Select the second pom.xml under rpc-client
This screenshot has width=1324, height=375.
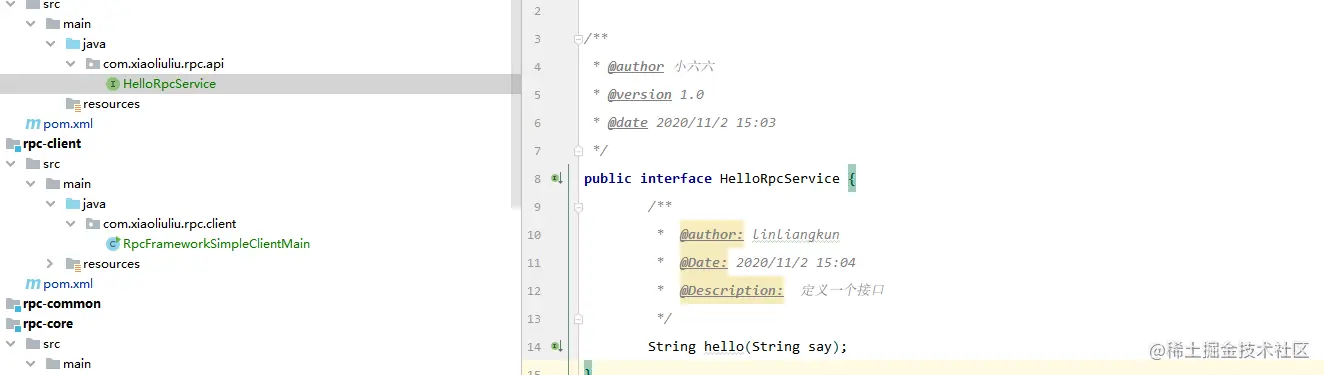[68, 284]
